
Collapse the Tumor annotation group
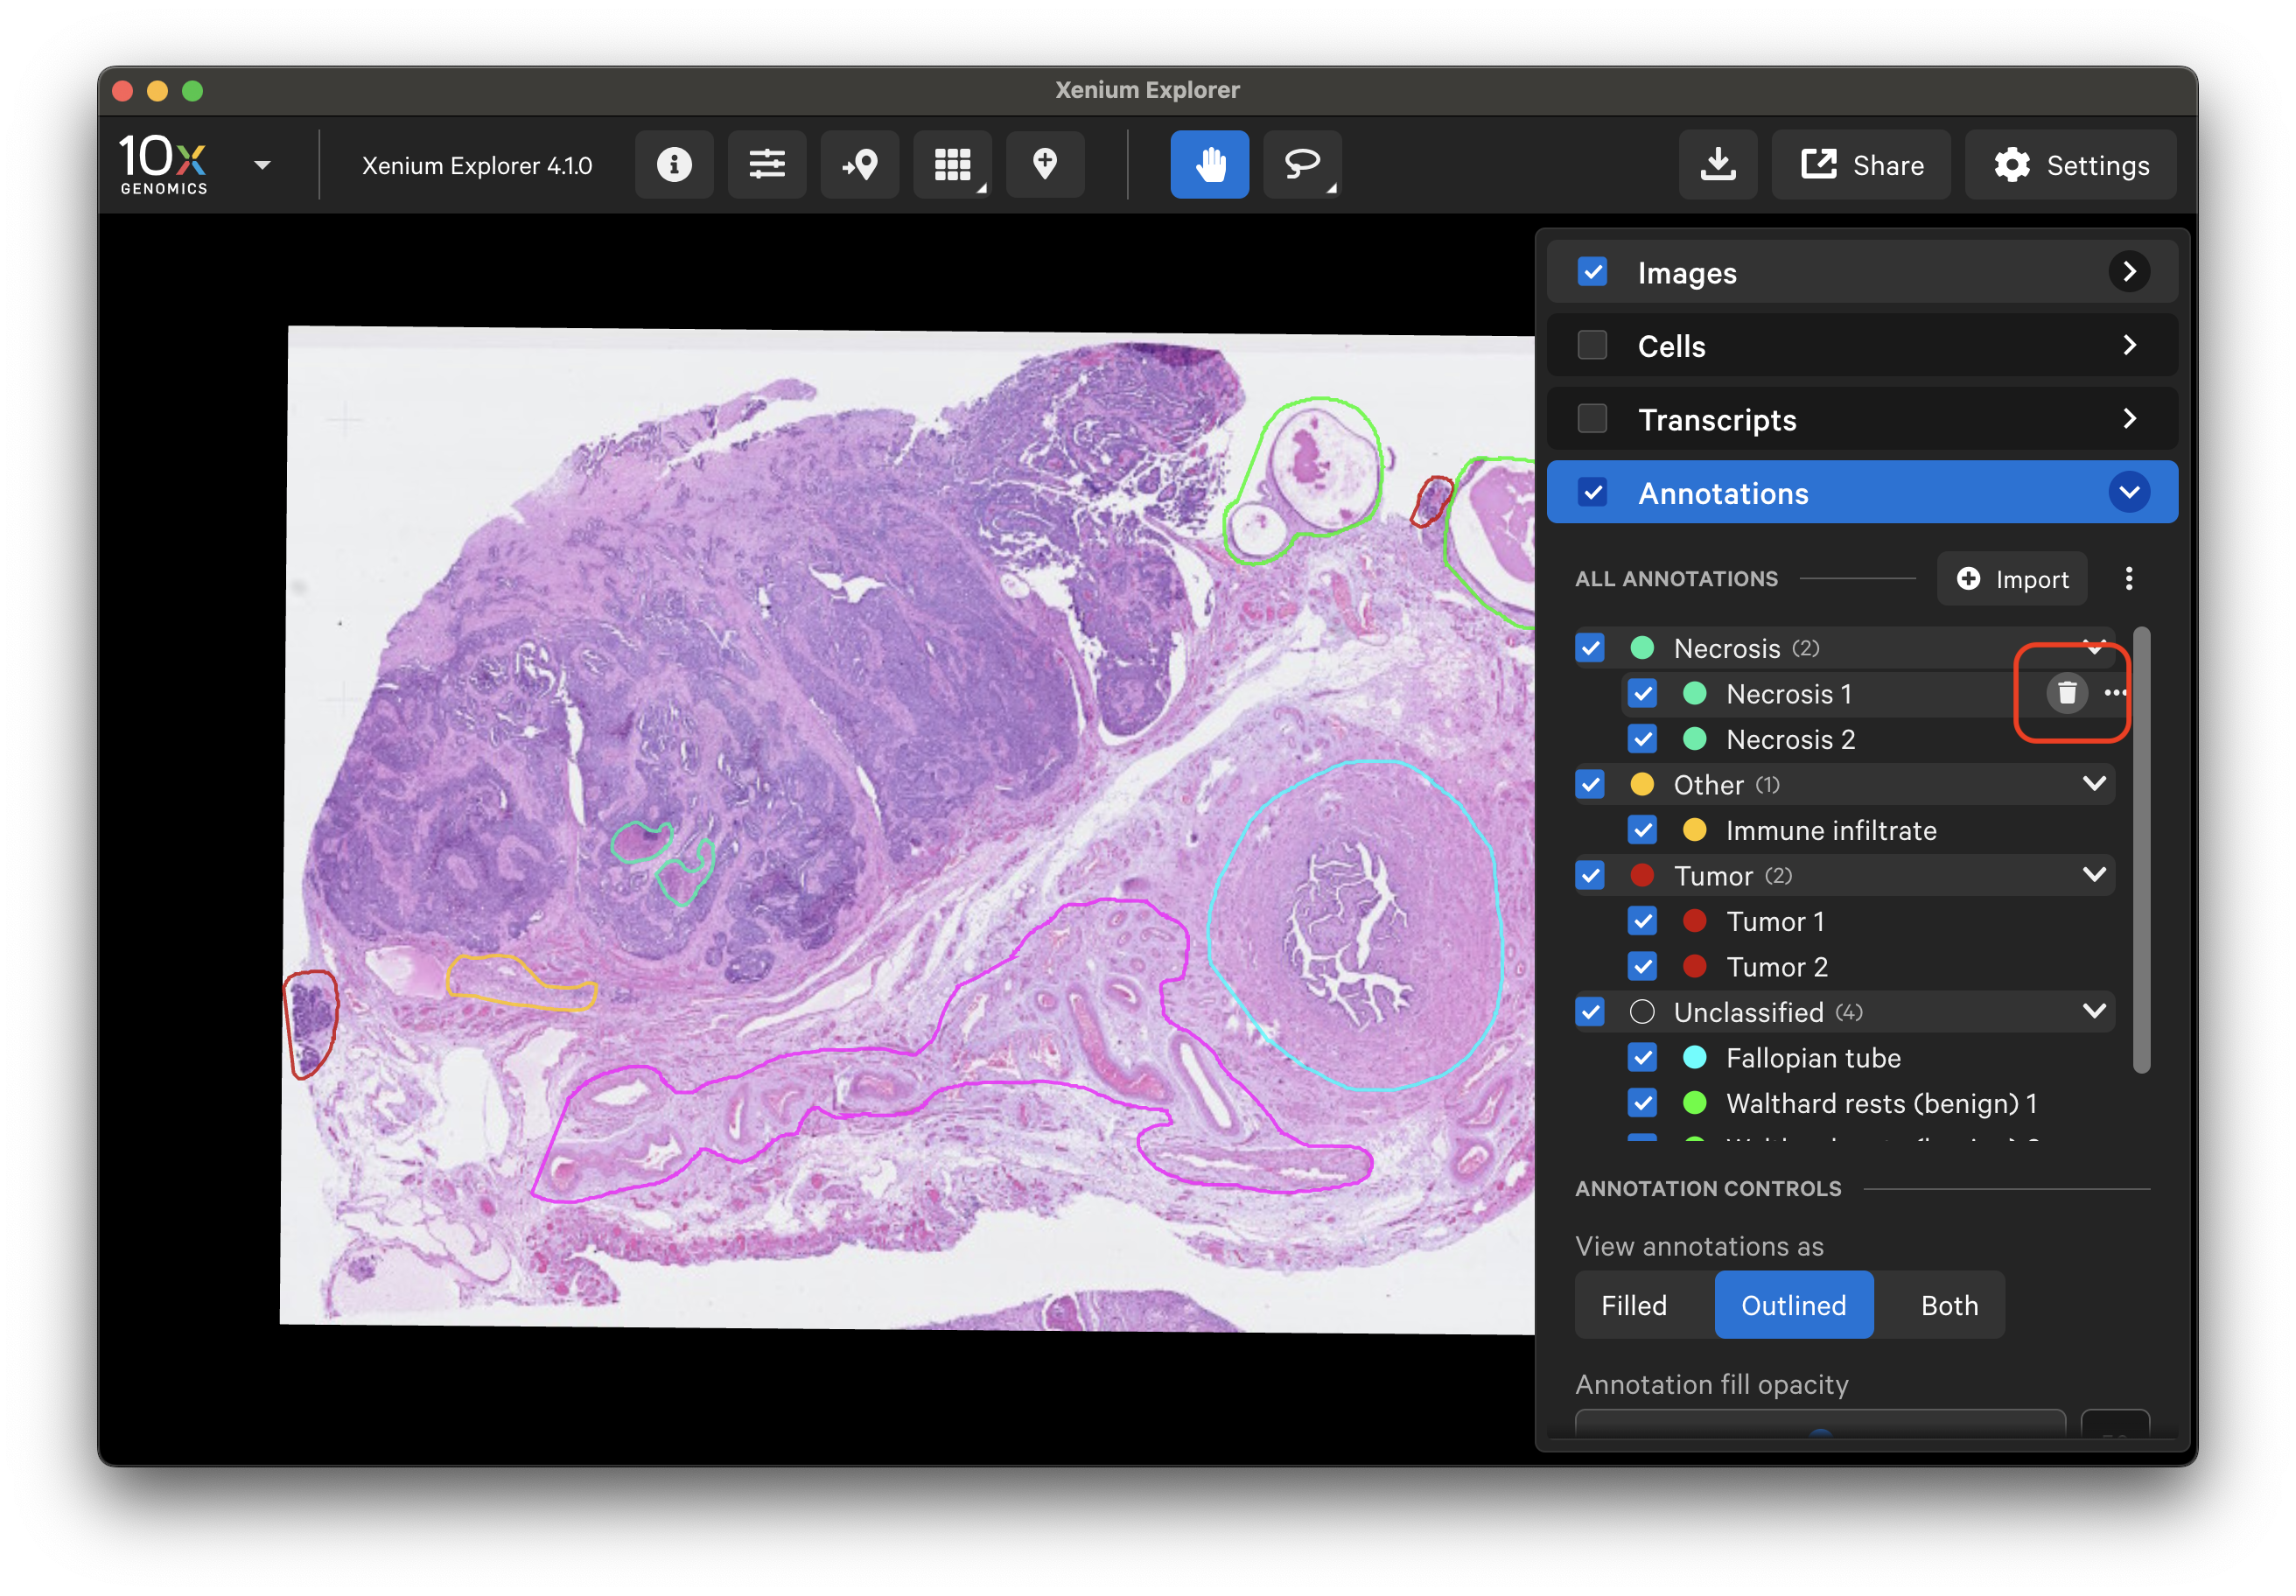click(x=2094, y=875)
